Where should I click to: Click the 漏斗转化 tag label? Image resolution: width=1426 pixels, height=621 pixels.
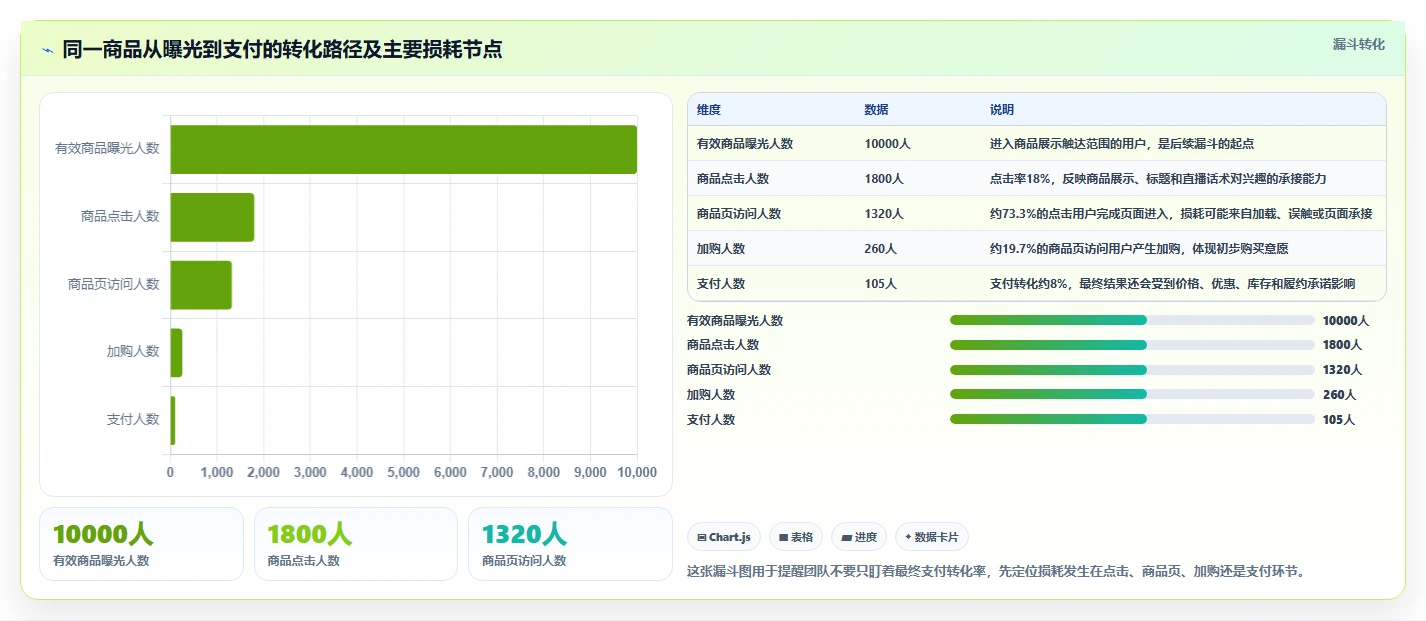[x=1359, y=45]
